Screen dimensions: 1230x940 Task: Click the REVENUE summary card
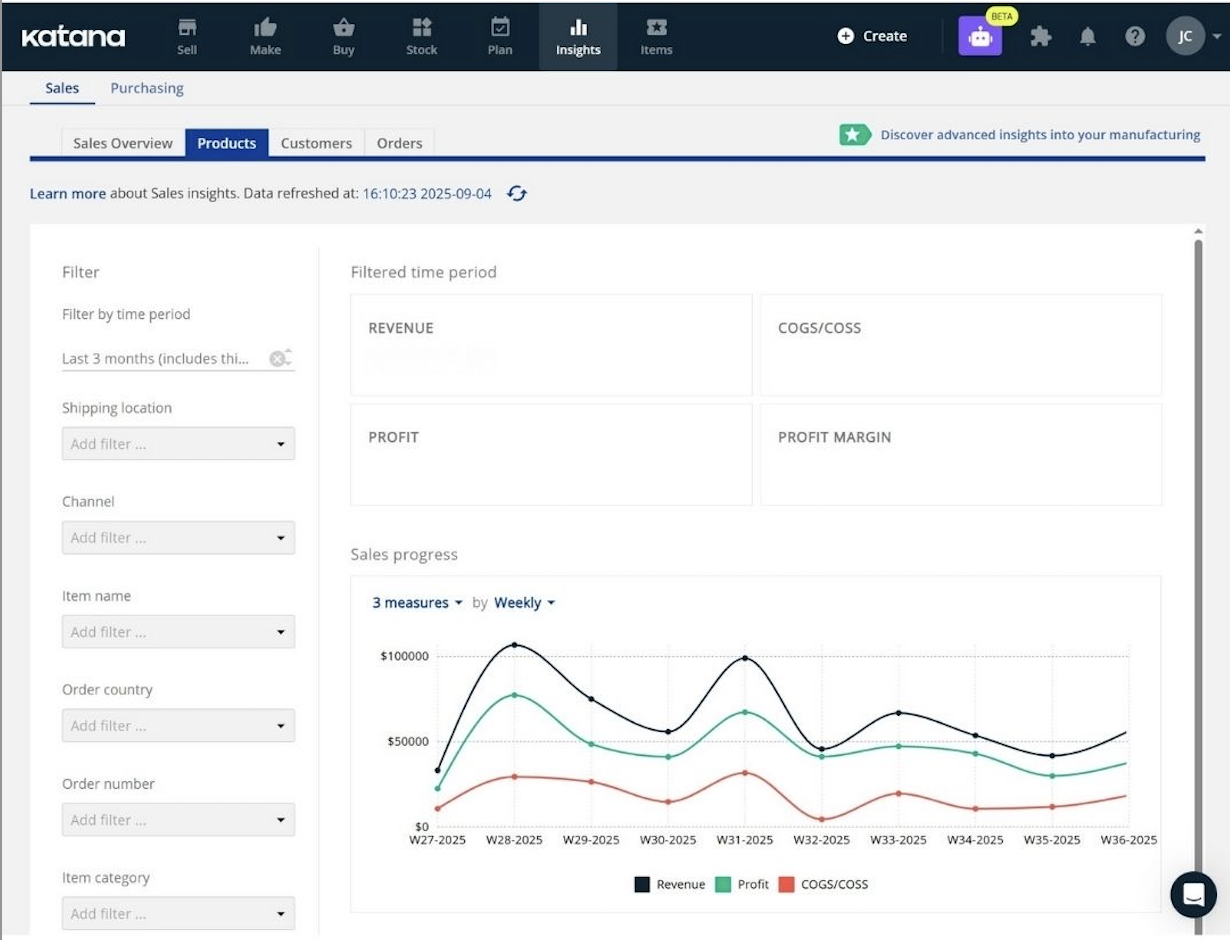click(x=551, y=345)
